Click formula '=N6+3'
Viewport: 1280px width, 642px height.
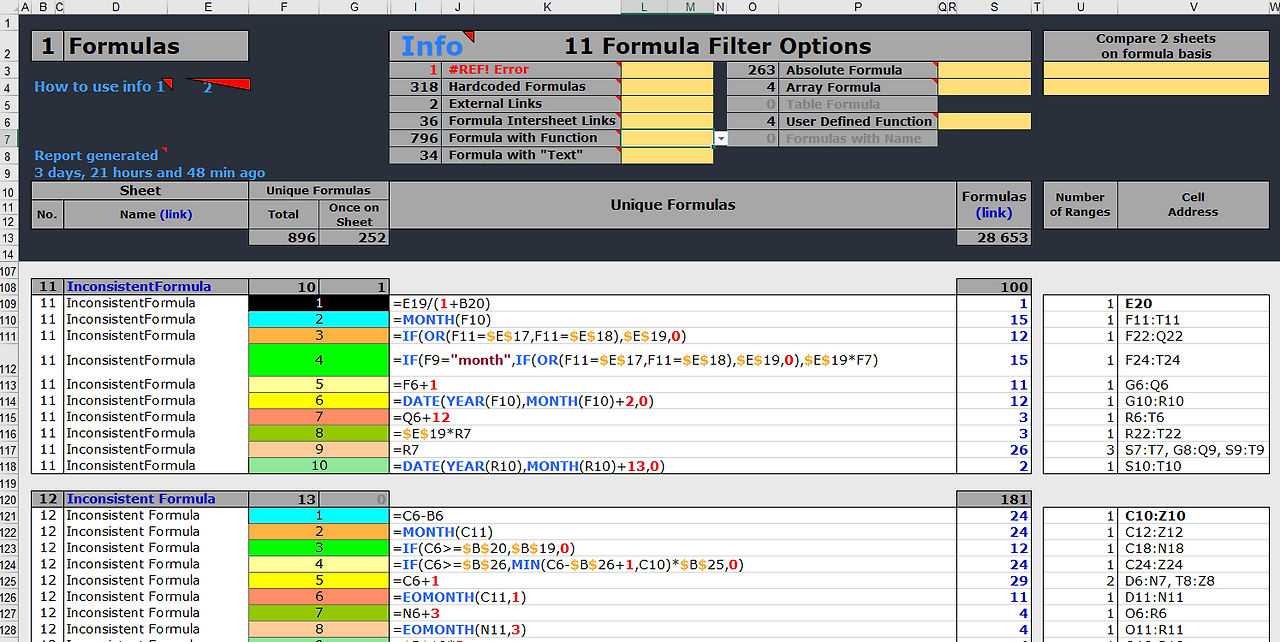point(416,613)
